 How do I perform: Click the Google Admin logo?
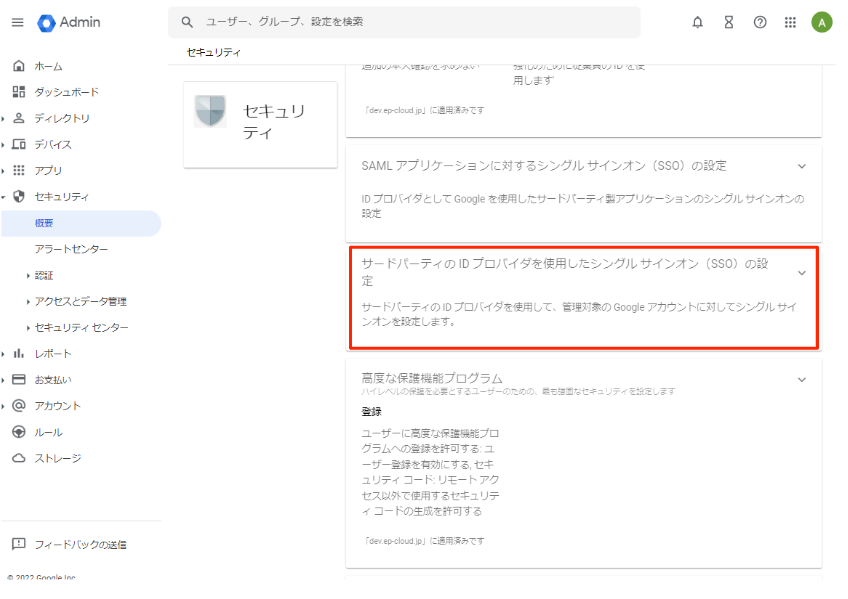click(x=69, y=22)
